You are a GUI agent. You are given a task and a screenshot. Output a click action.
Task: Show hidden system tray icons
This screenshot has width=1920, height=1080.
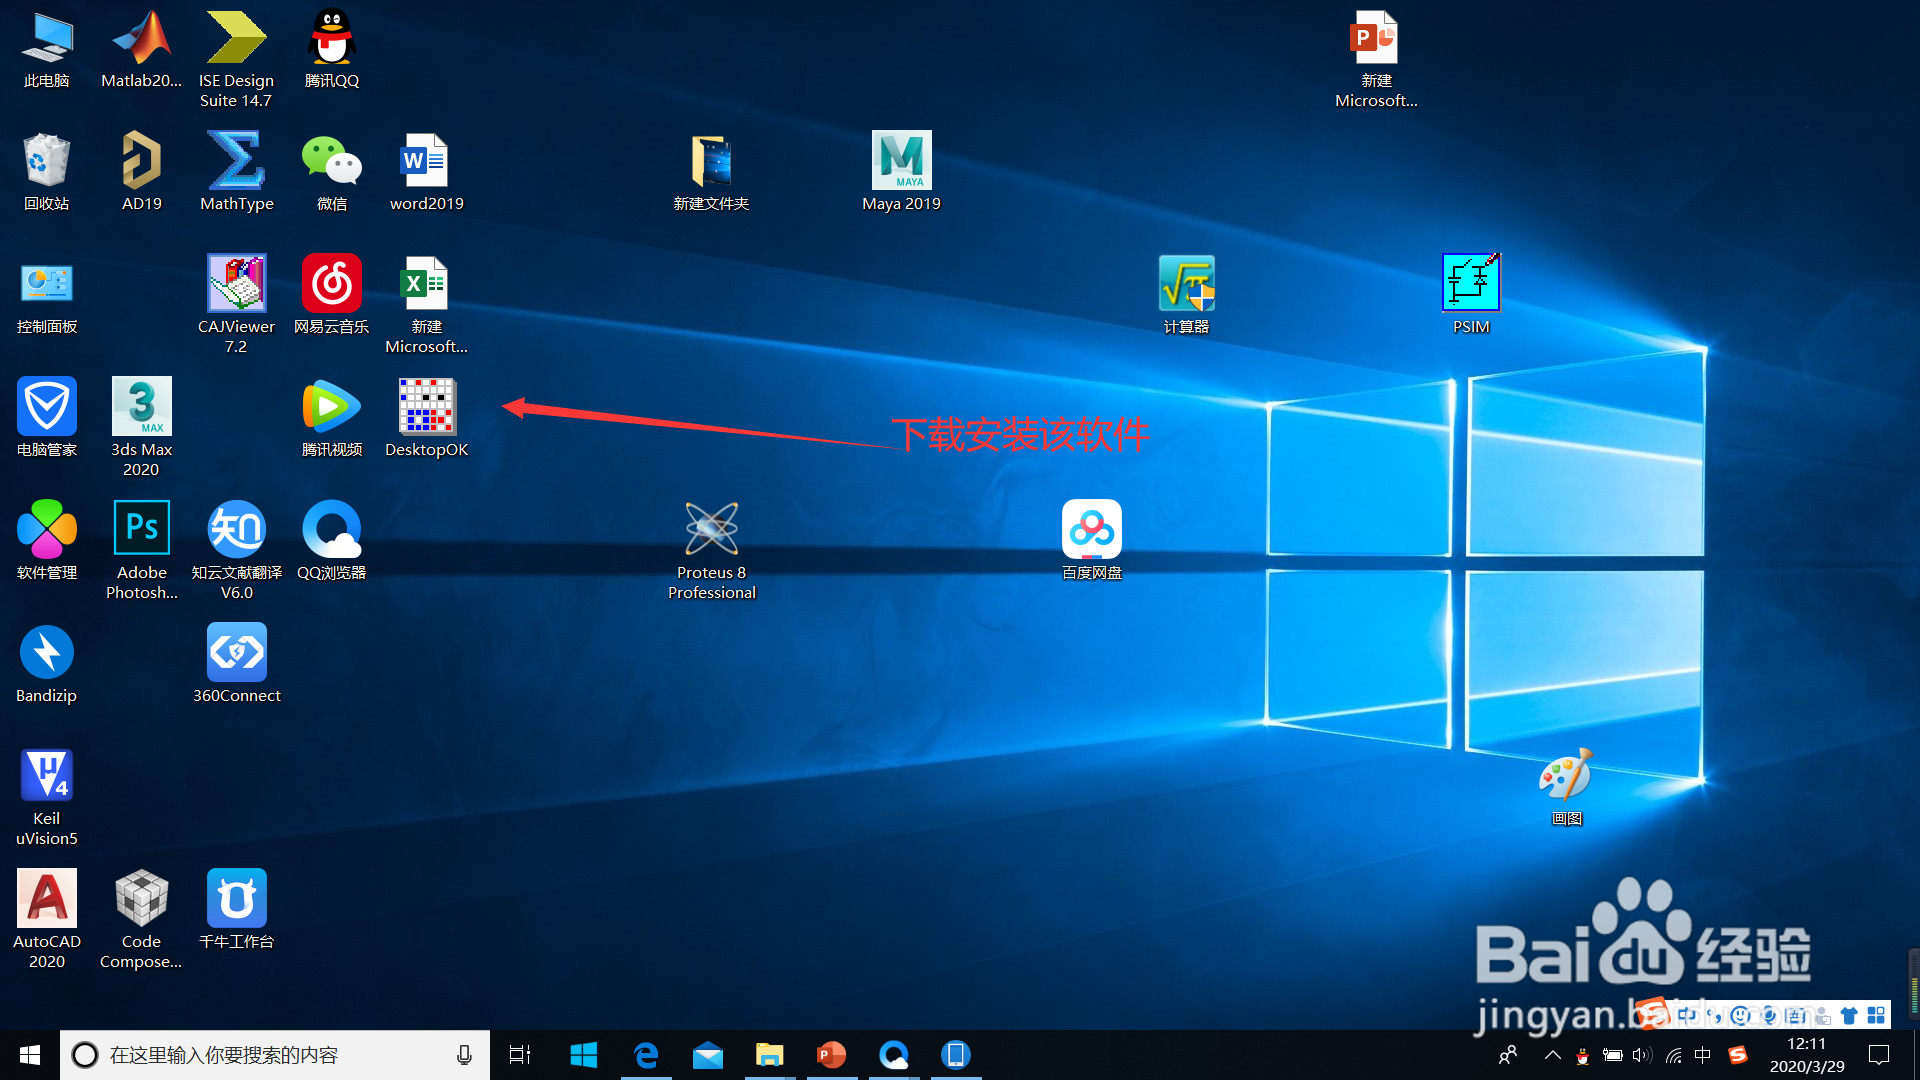pyautogui.click(x=1552, y=1055)
